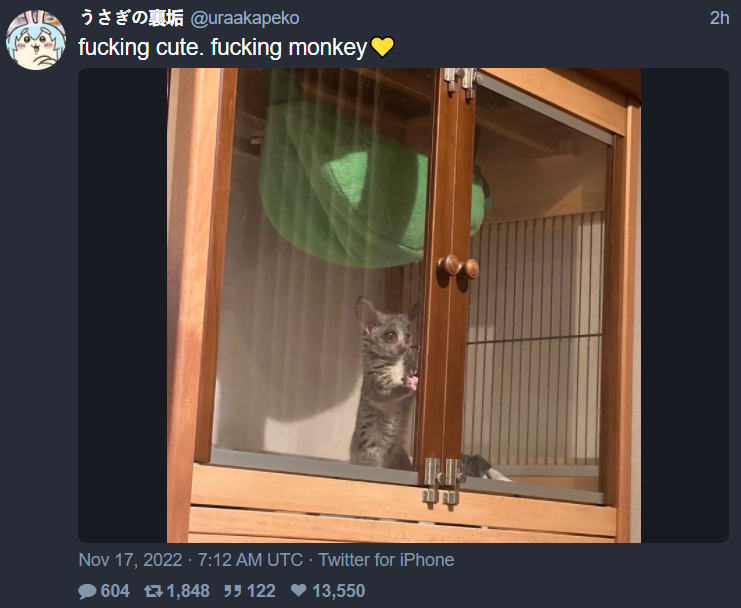The image size is (741, 608).
Task: Click the dark letterbox left of photo
Action: [x=122, y=305]
